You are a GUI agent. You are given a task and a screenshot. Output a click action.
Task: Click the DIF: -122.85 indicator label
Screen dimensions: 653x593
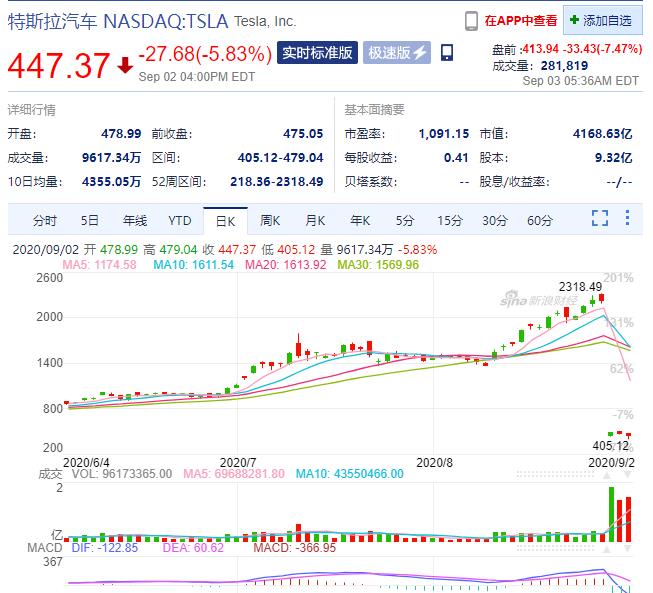105,548
